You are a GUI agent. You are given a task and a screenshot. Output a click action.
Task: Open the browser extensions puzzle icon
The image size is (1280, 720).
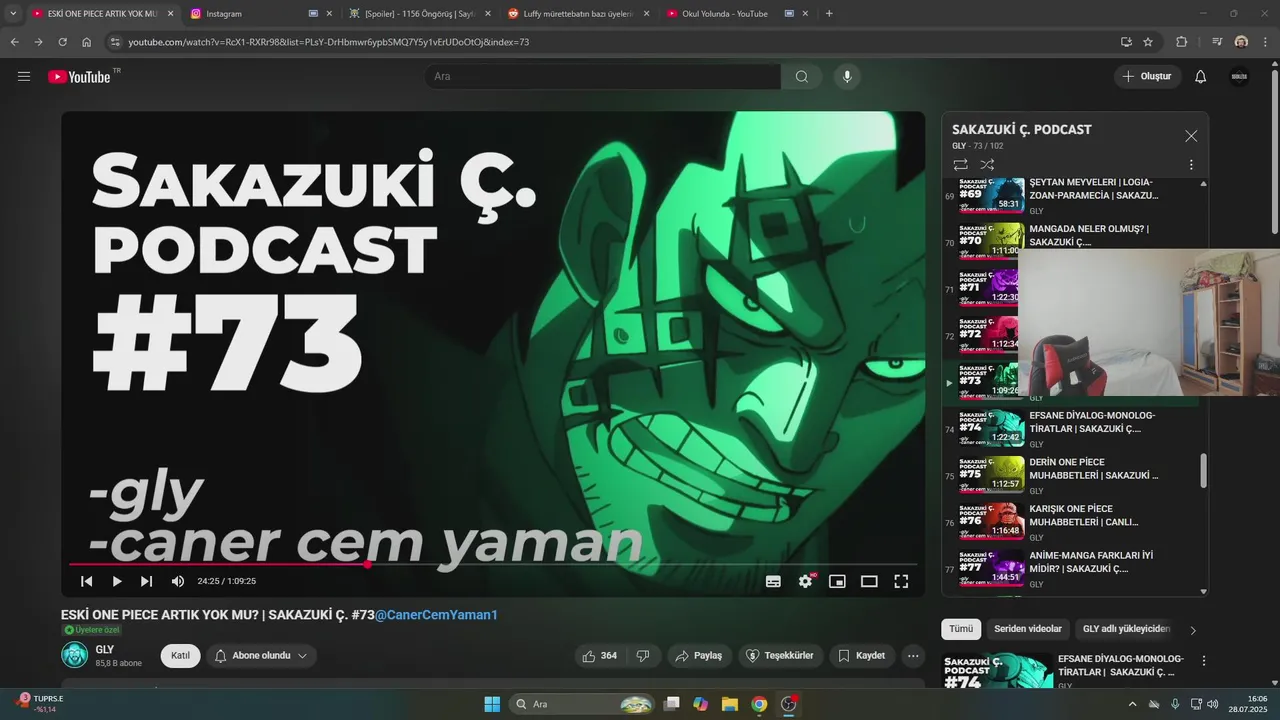(x=1182, y=42)
